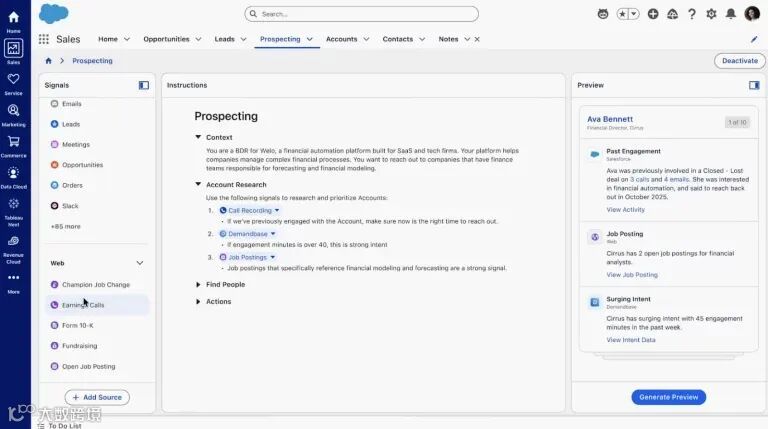
Task: Click the Salesforce cloud logo
Action: coord(54,14)
